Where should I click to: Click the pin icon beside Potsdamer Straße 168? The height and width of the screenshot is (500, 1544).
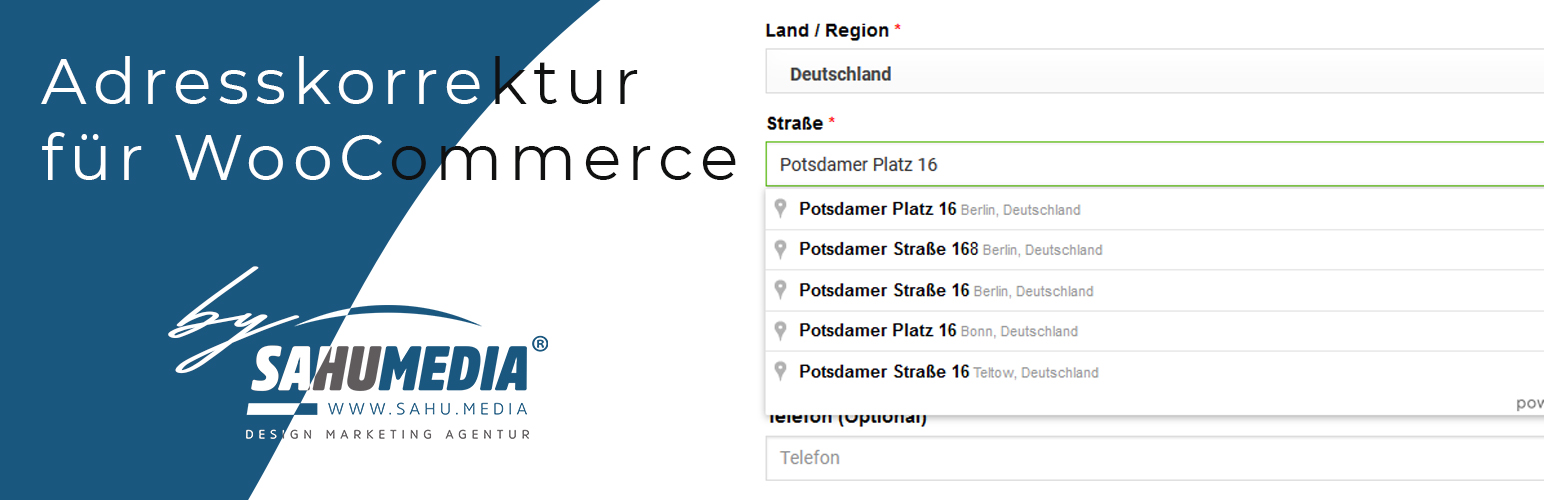781,249
